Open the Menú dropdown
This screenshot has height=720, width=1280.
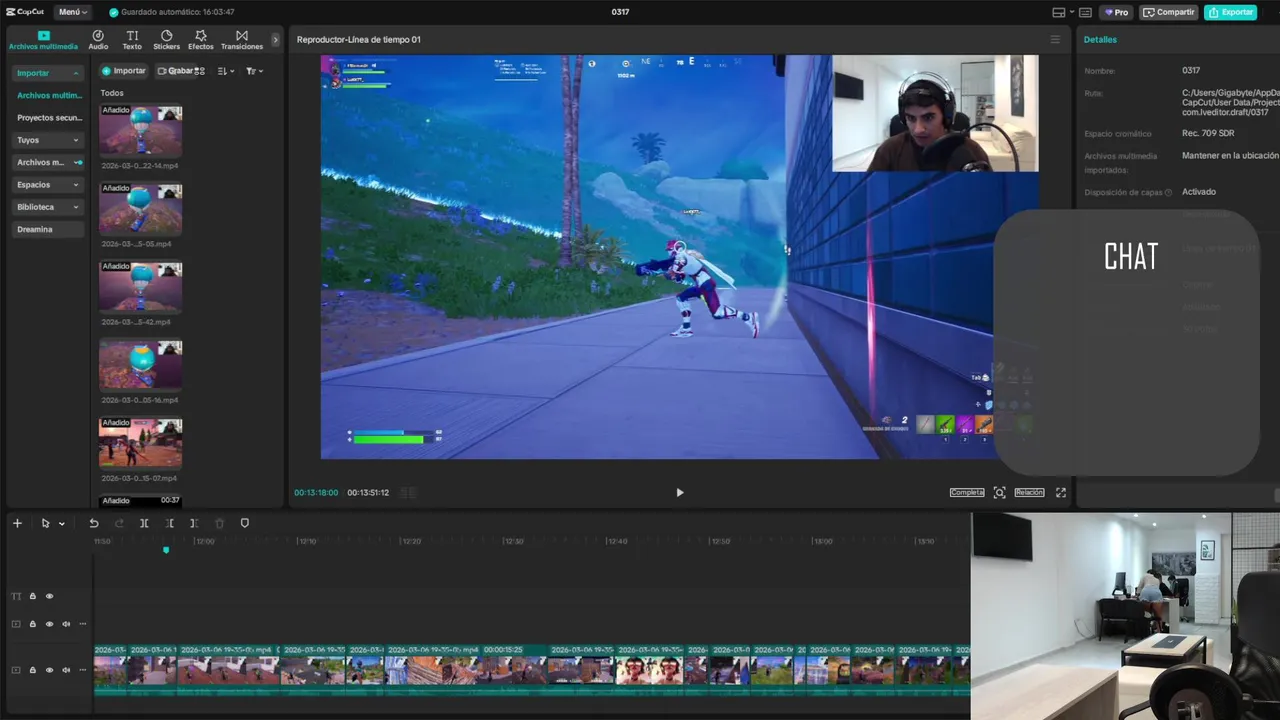click(72, 12)
